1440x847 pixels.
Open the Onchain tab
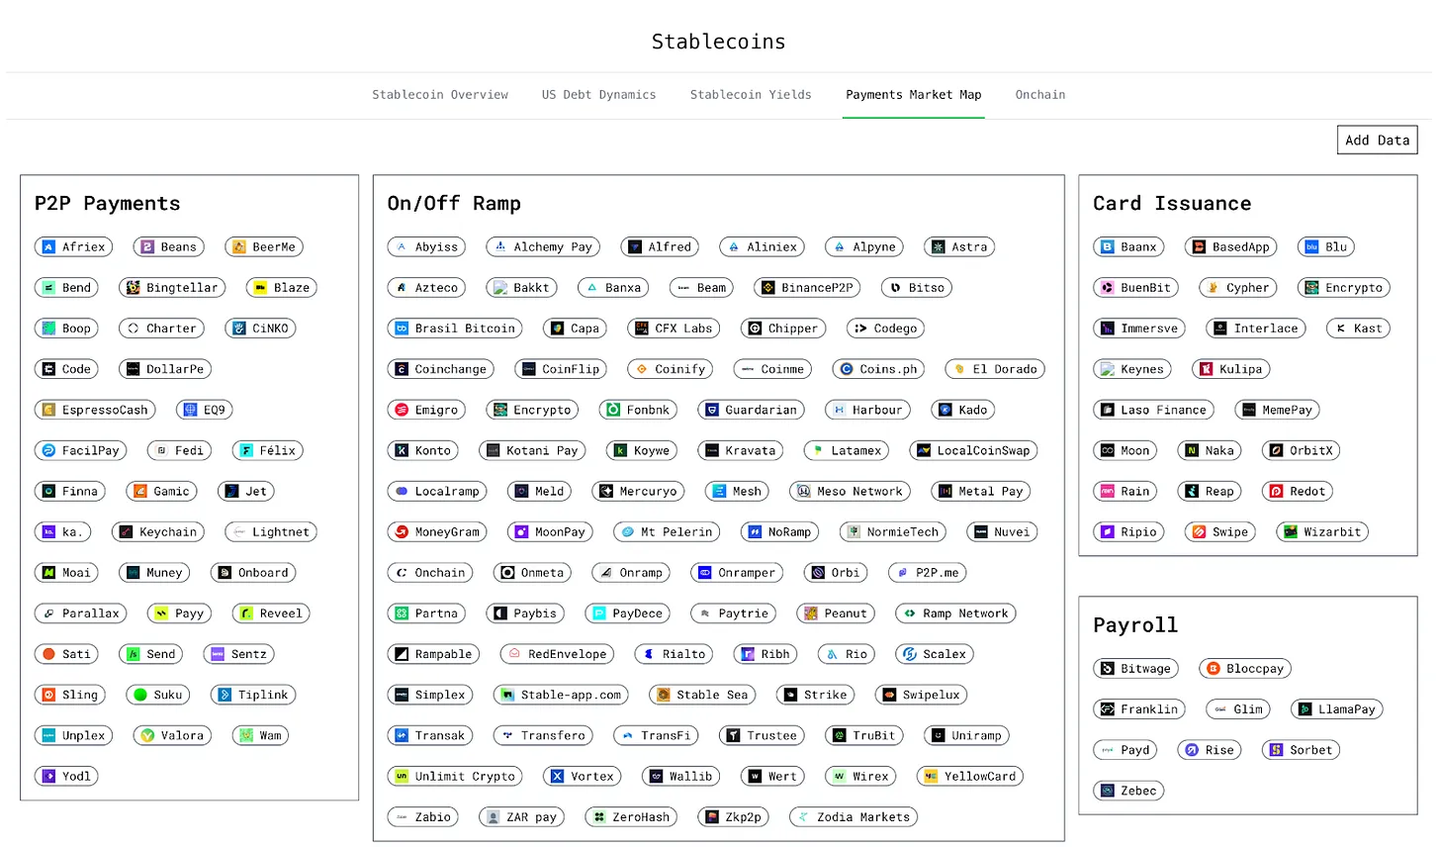1040,95
